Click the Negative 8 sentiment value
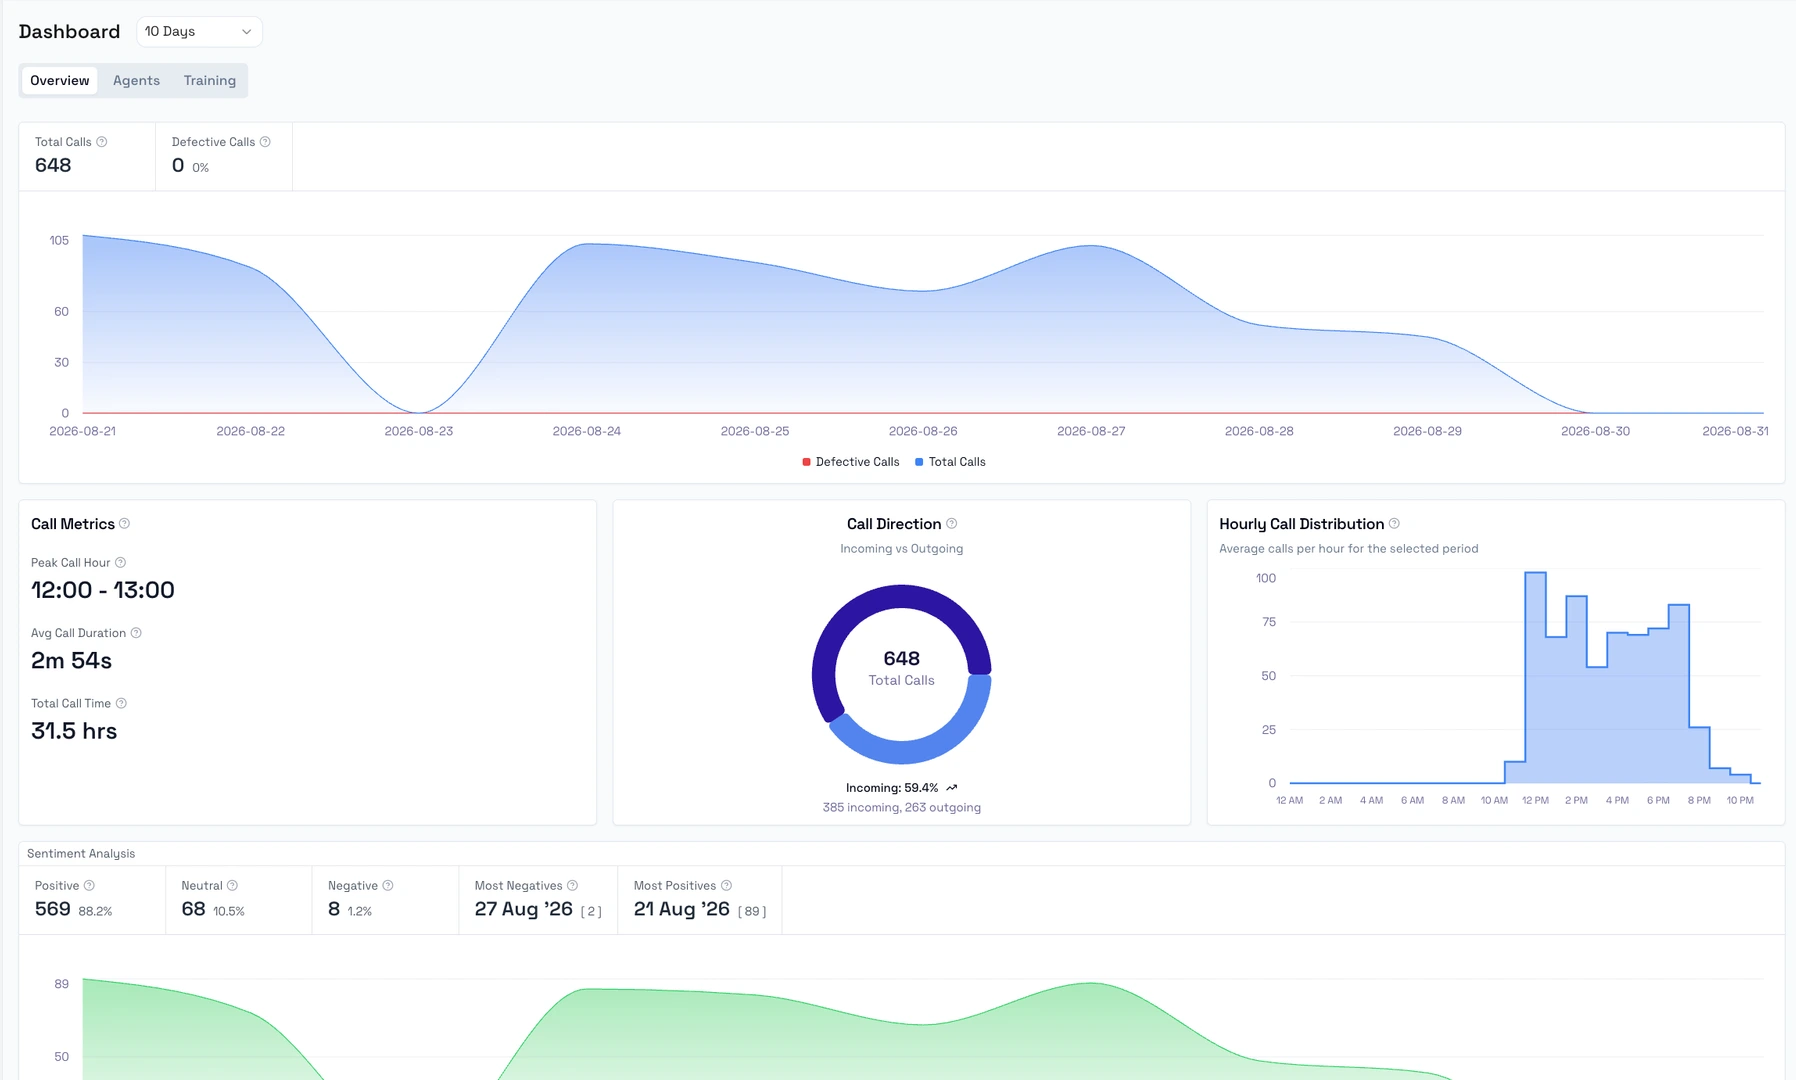The width and height of the screenshot is (1796, 1080). click(x=334, y=909)
